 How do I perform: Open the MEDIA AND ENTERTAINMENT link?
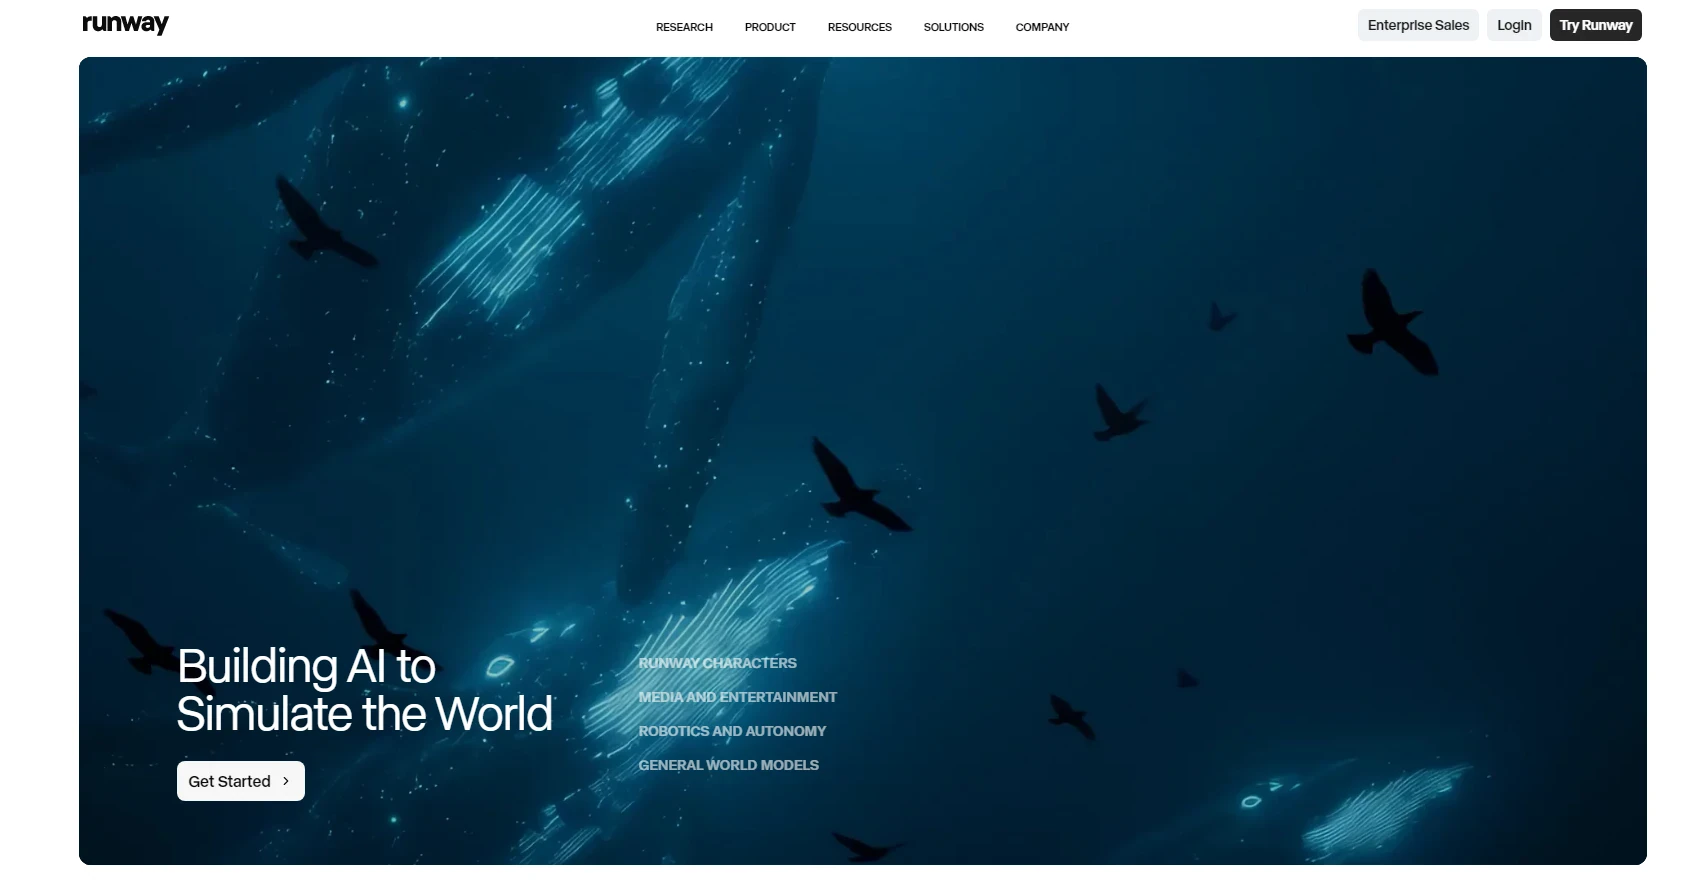pos(737,697)
